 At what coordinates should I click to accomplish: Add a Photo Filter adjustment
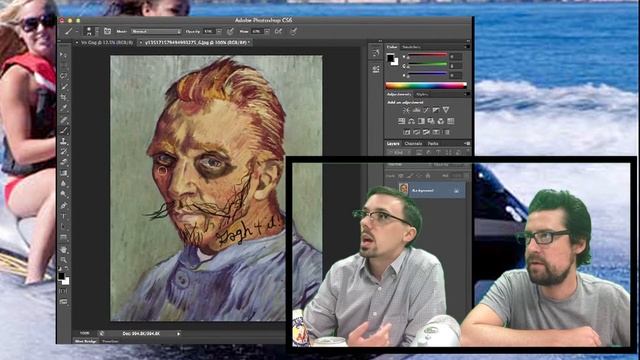click(431, 121)
